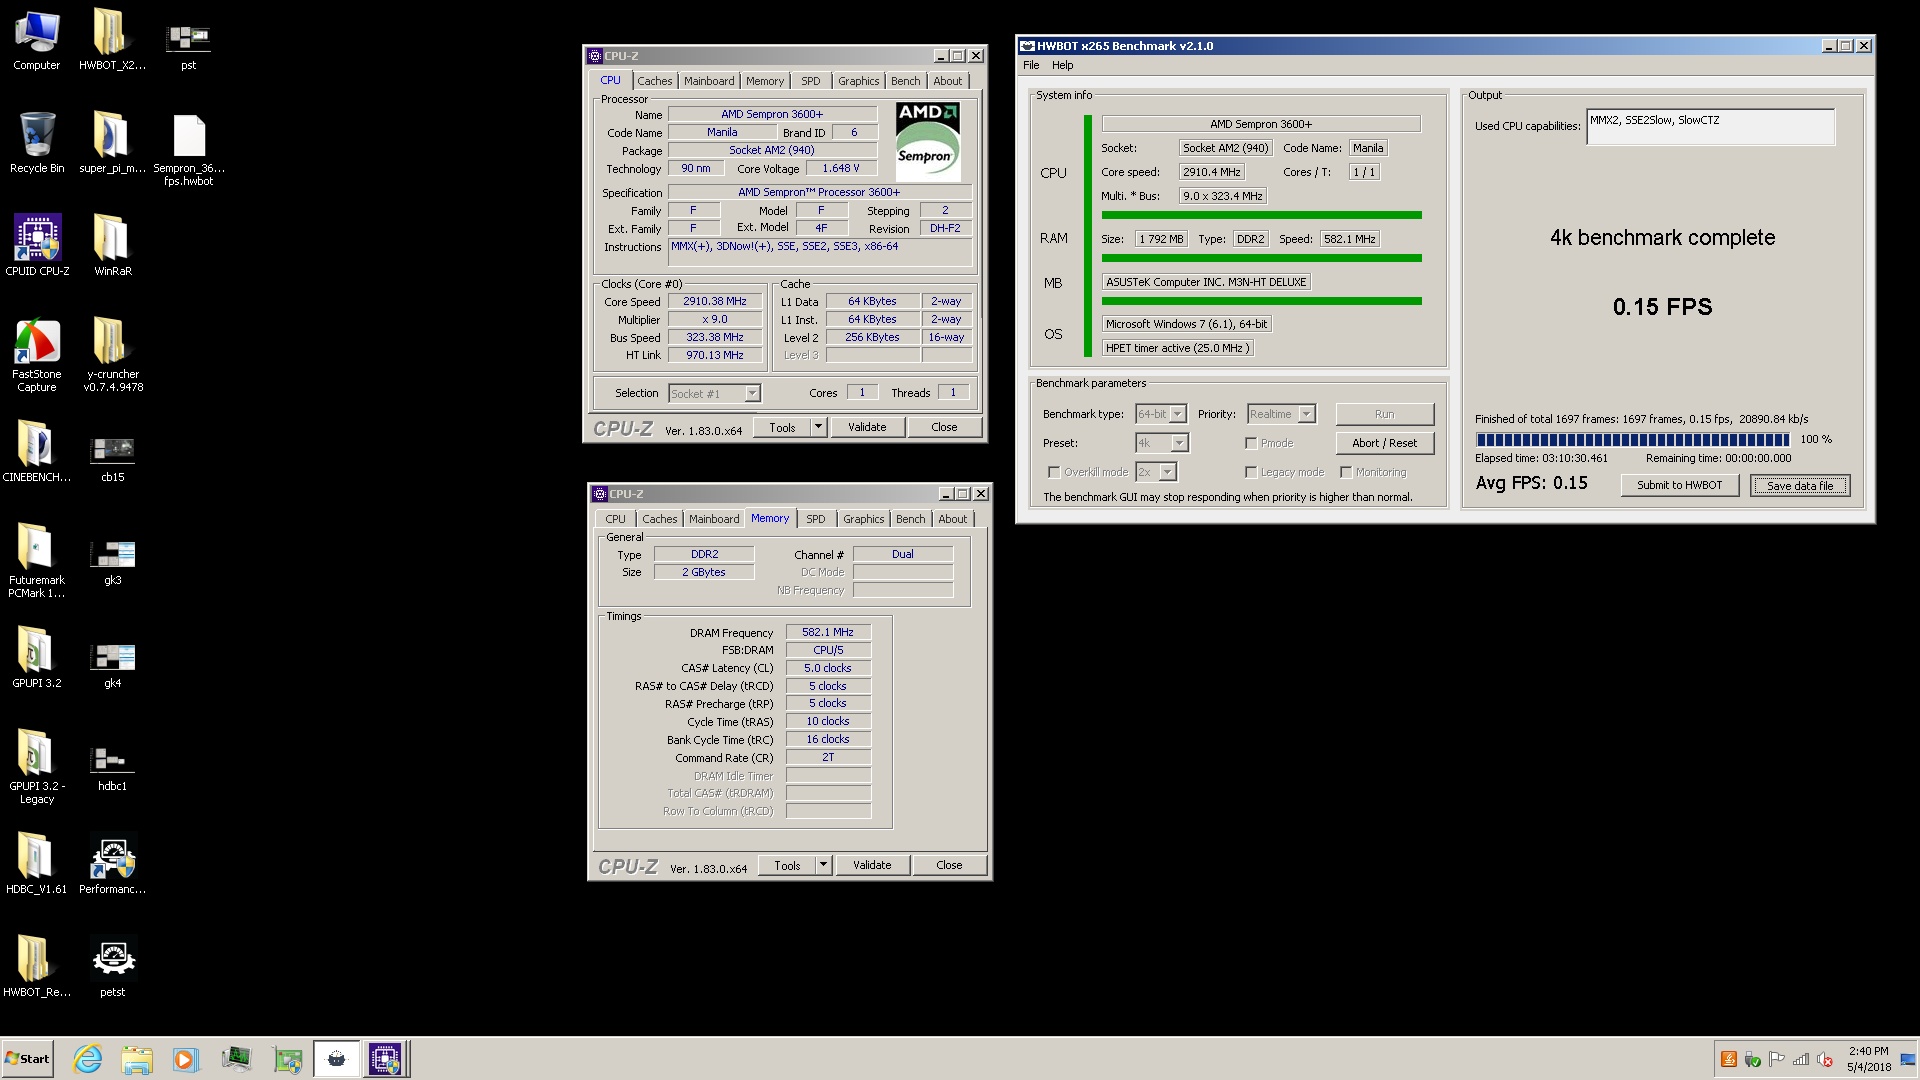Open the super_pi_m folder
The image size is (1920, 1080).
point(112,143)
